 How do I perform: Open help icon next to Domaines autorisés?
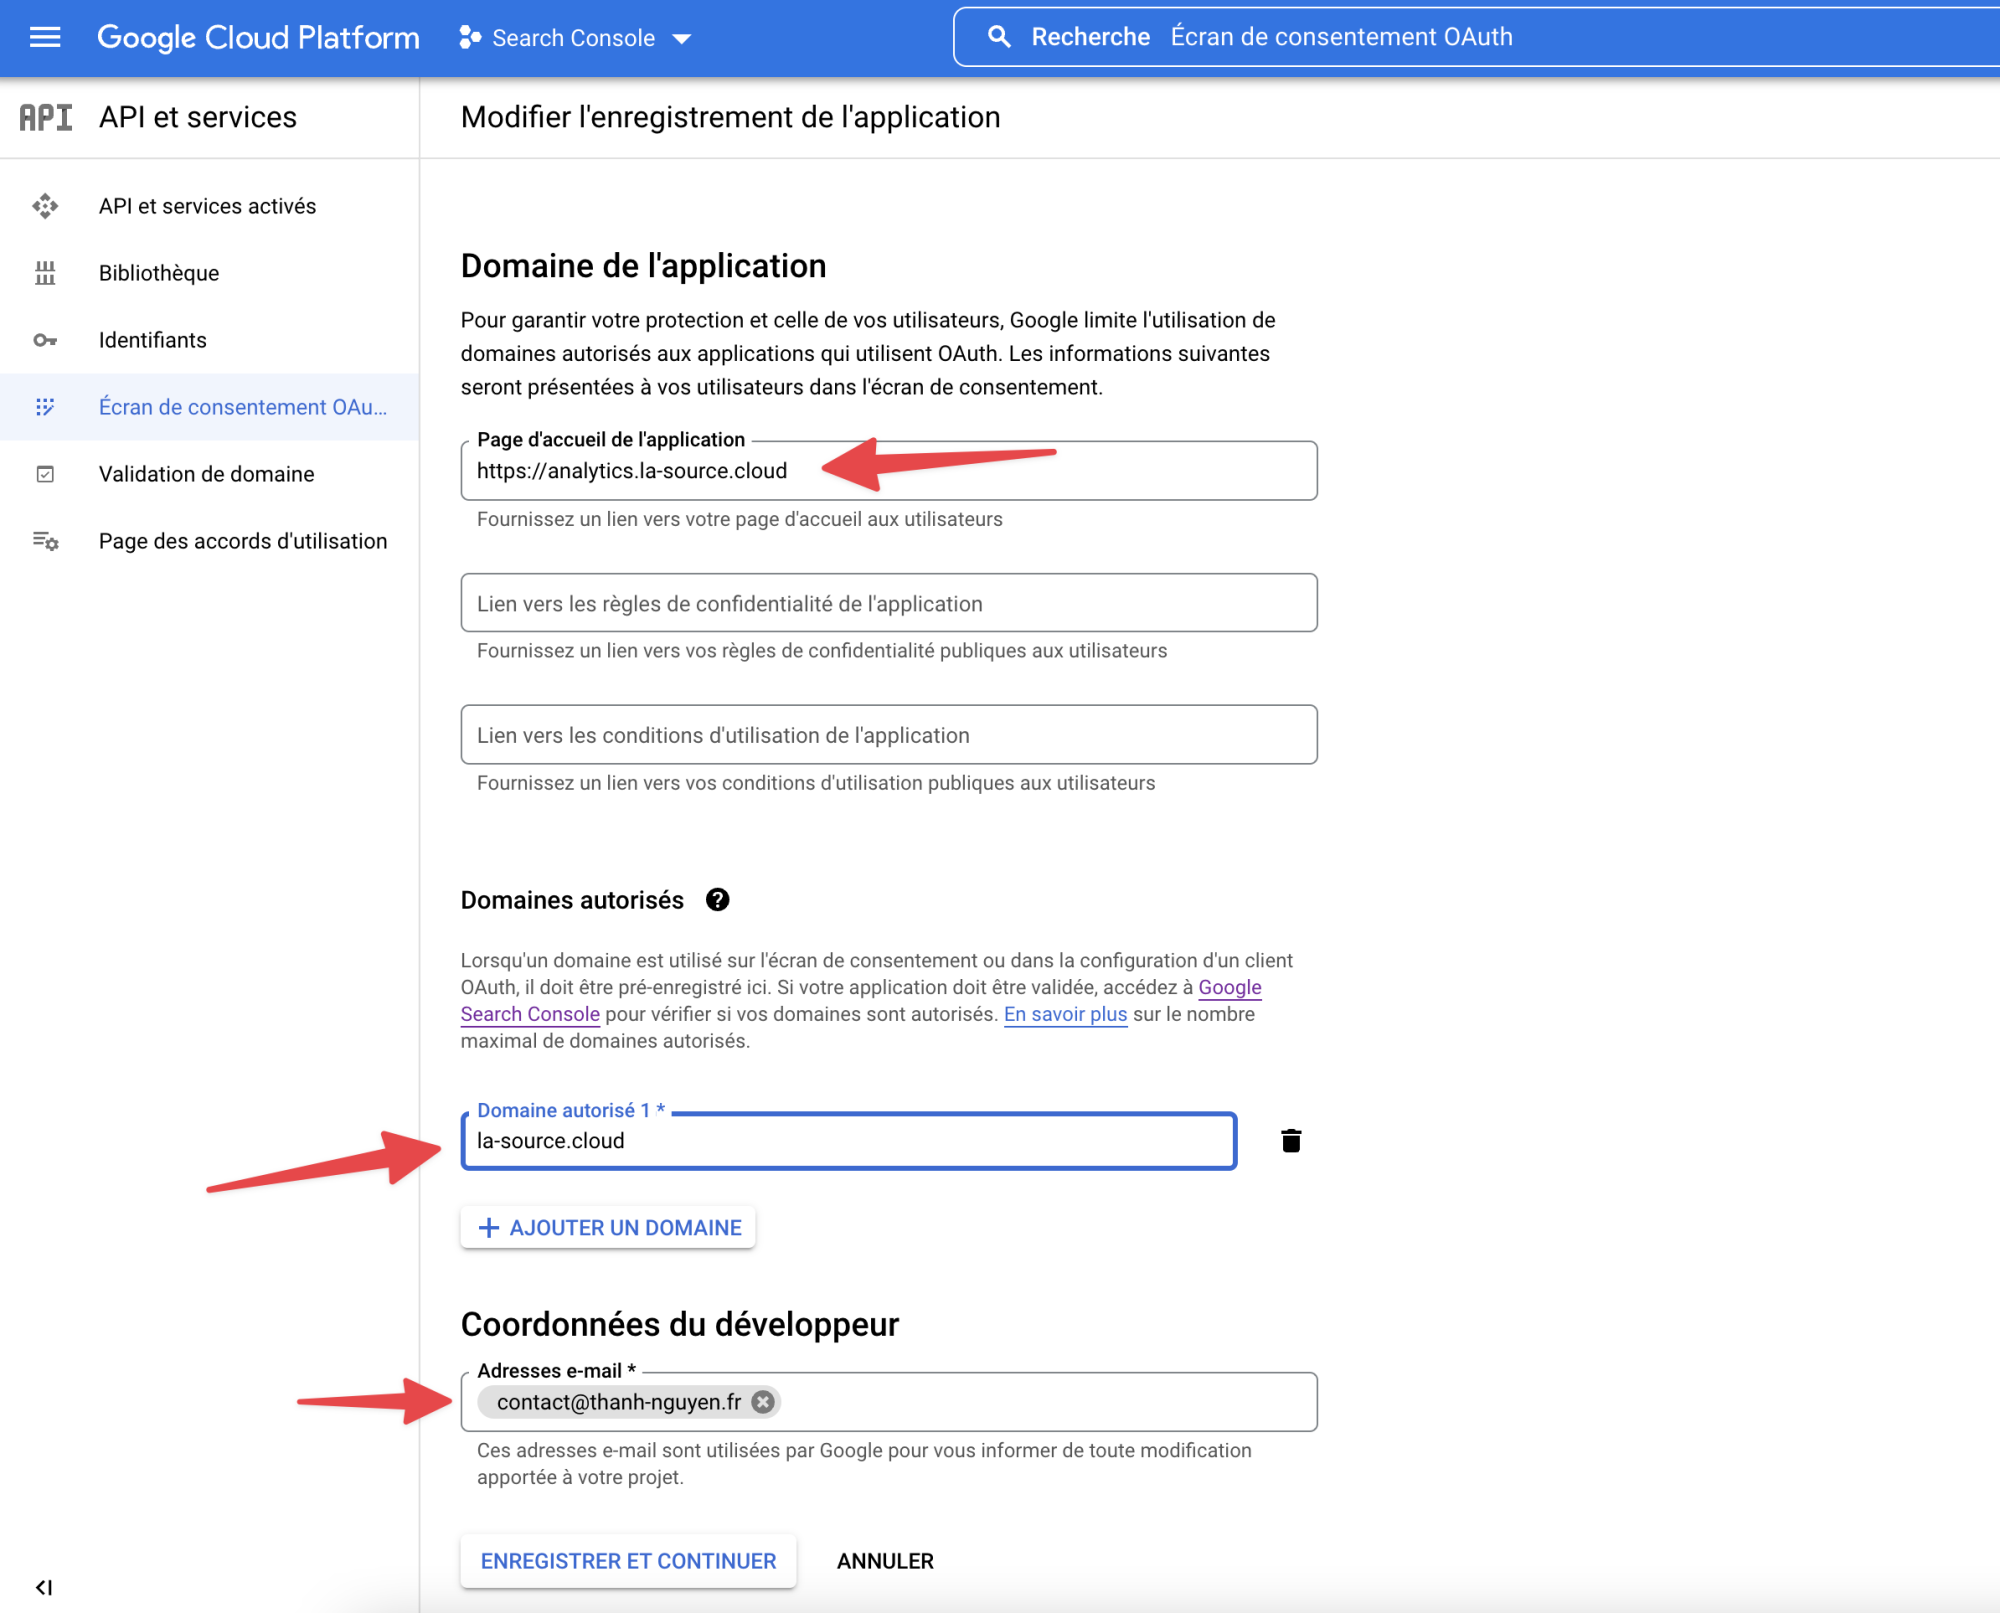pos(717,900)
